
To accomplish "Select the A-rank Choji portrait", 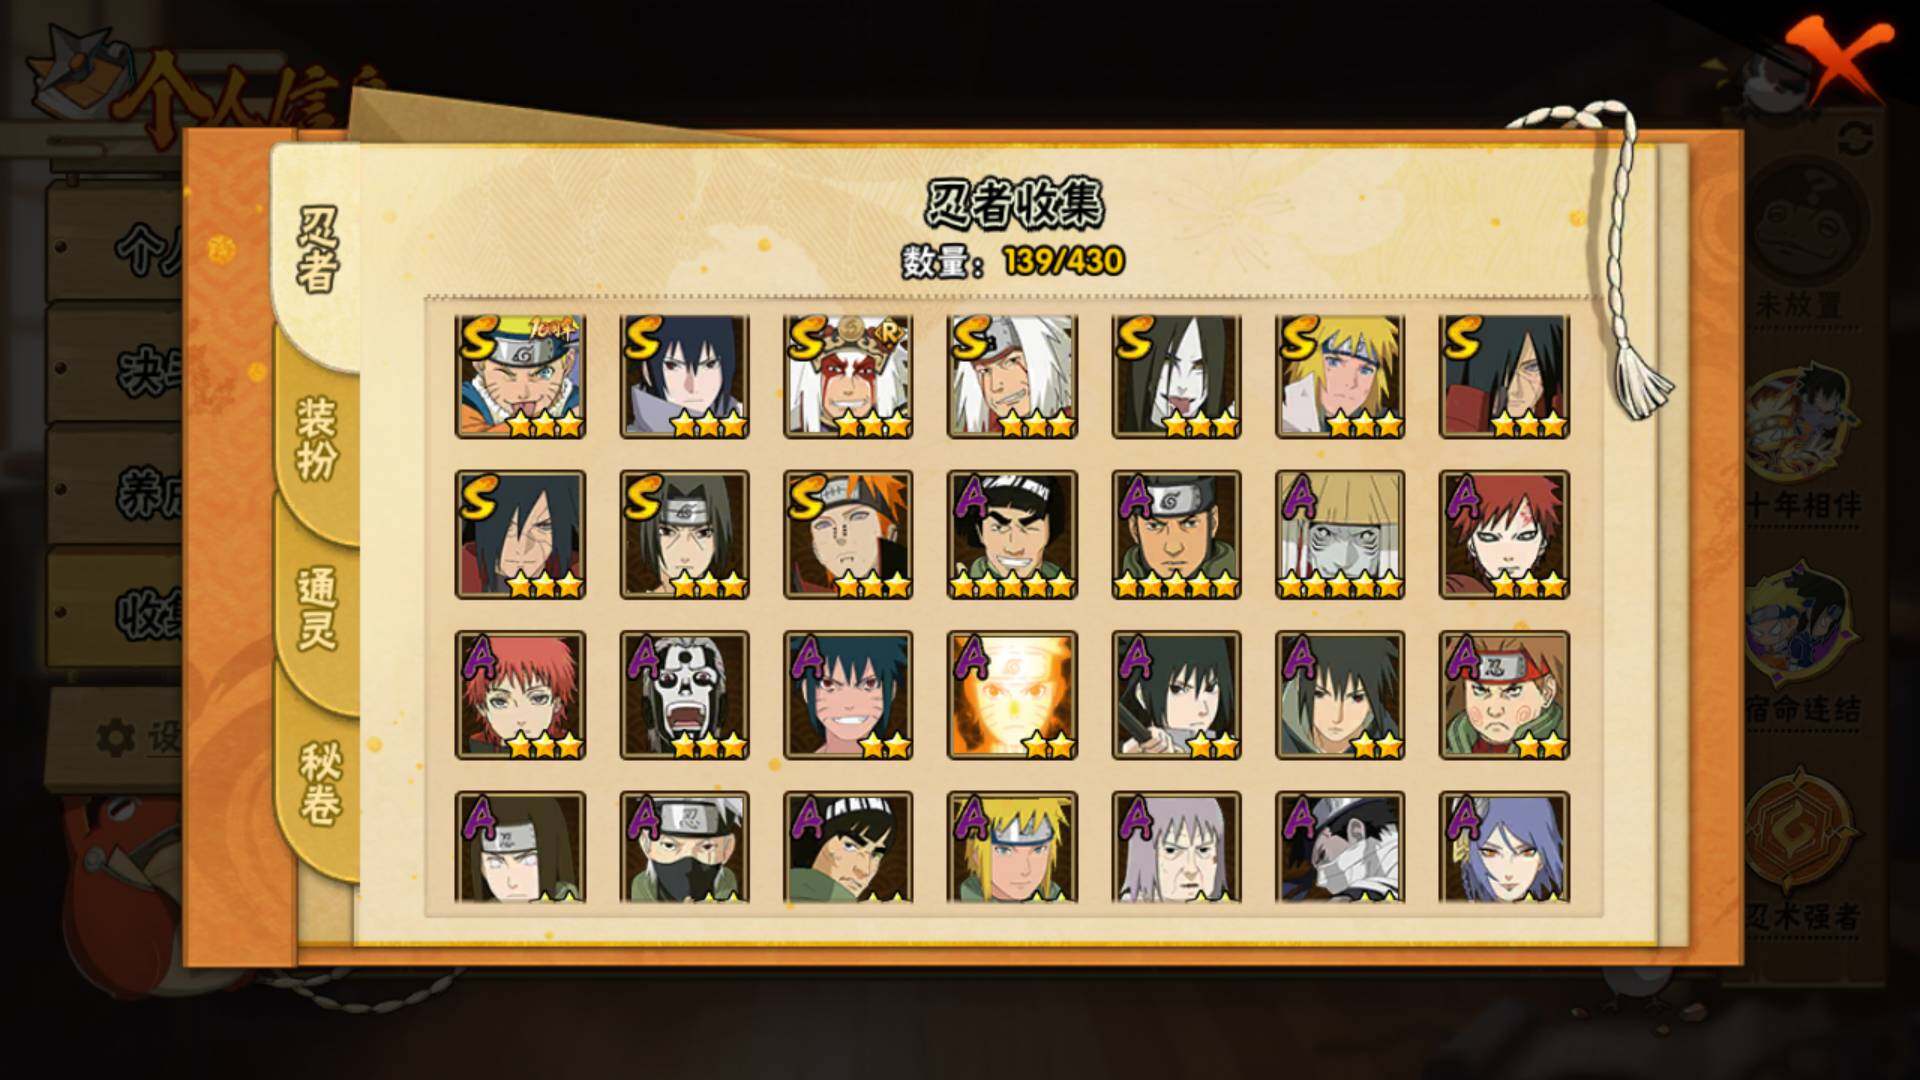I will pyautogui.click(x=1504, y=695).
